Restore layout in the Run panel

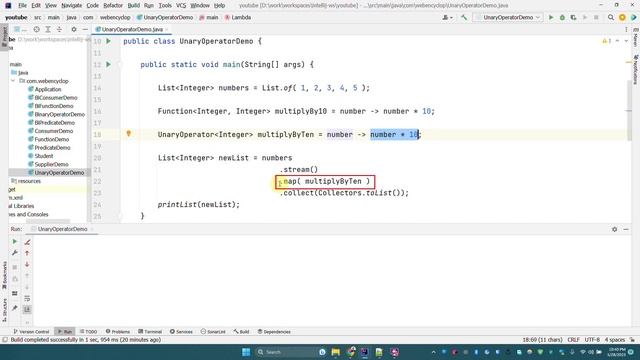(15, 293)
